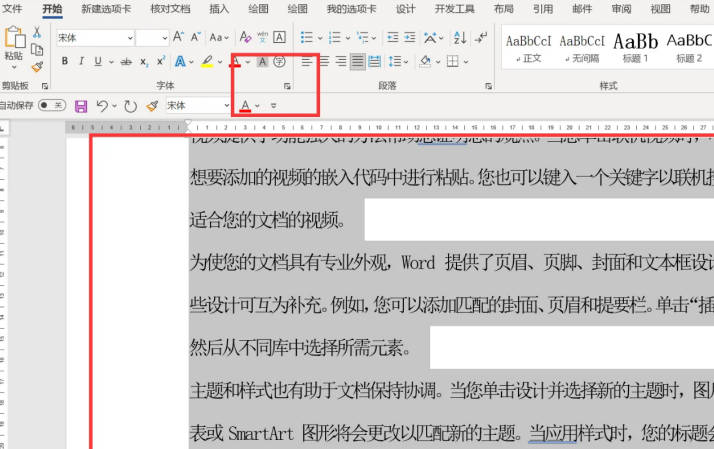Click the borders grid icon
Image resolution: width=714 pixels, height=449 pixels.
click(x=453, y=61)
